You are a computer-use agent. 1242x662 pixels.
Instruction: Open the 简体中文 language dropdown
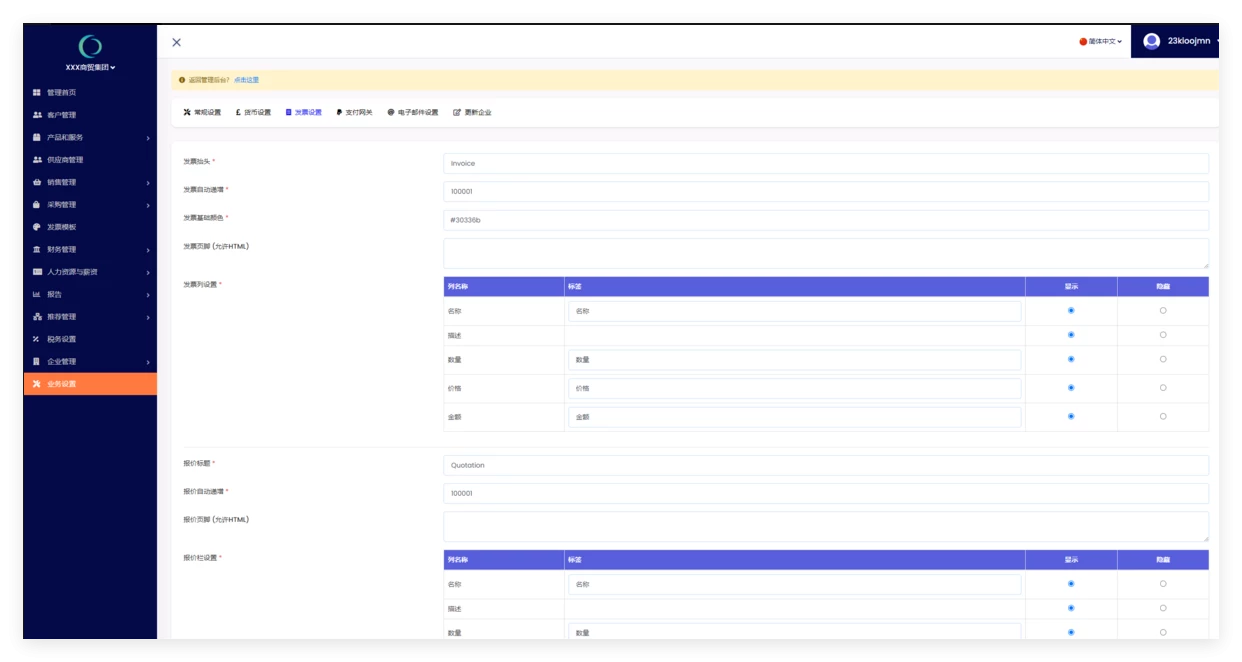[x=1101, y=42]
